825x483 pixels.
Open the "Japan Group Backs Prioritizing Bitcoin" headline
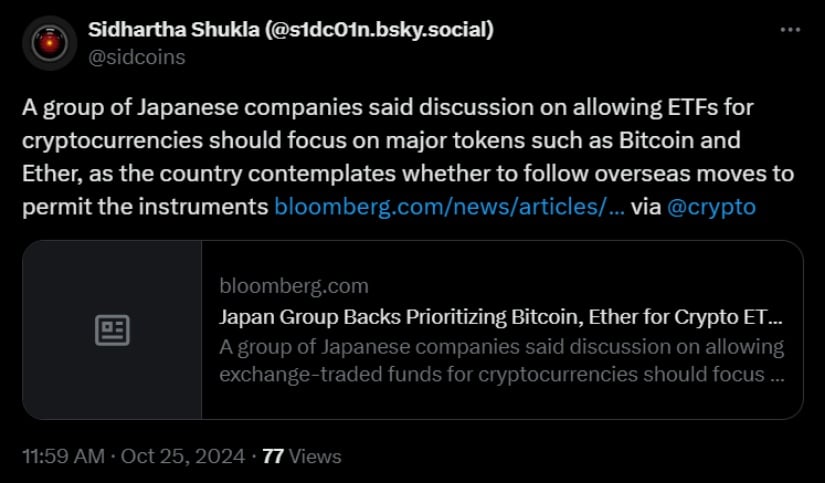point(500,317)
